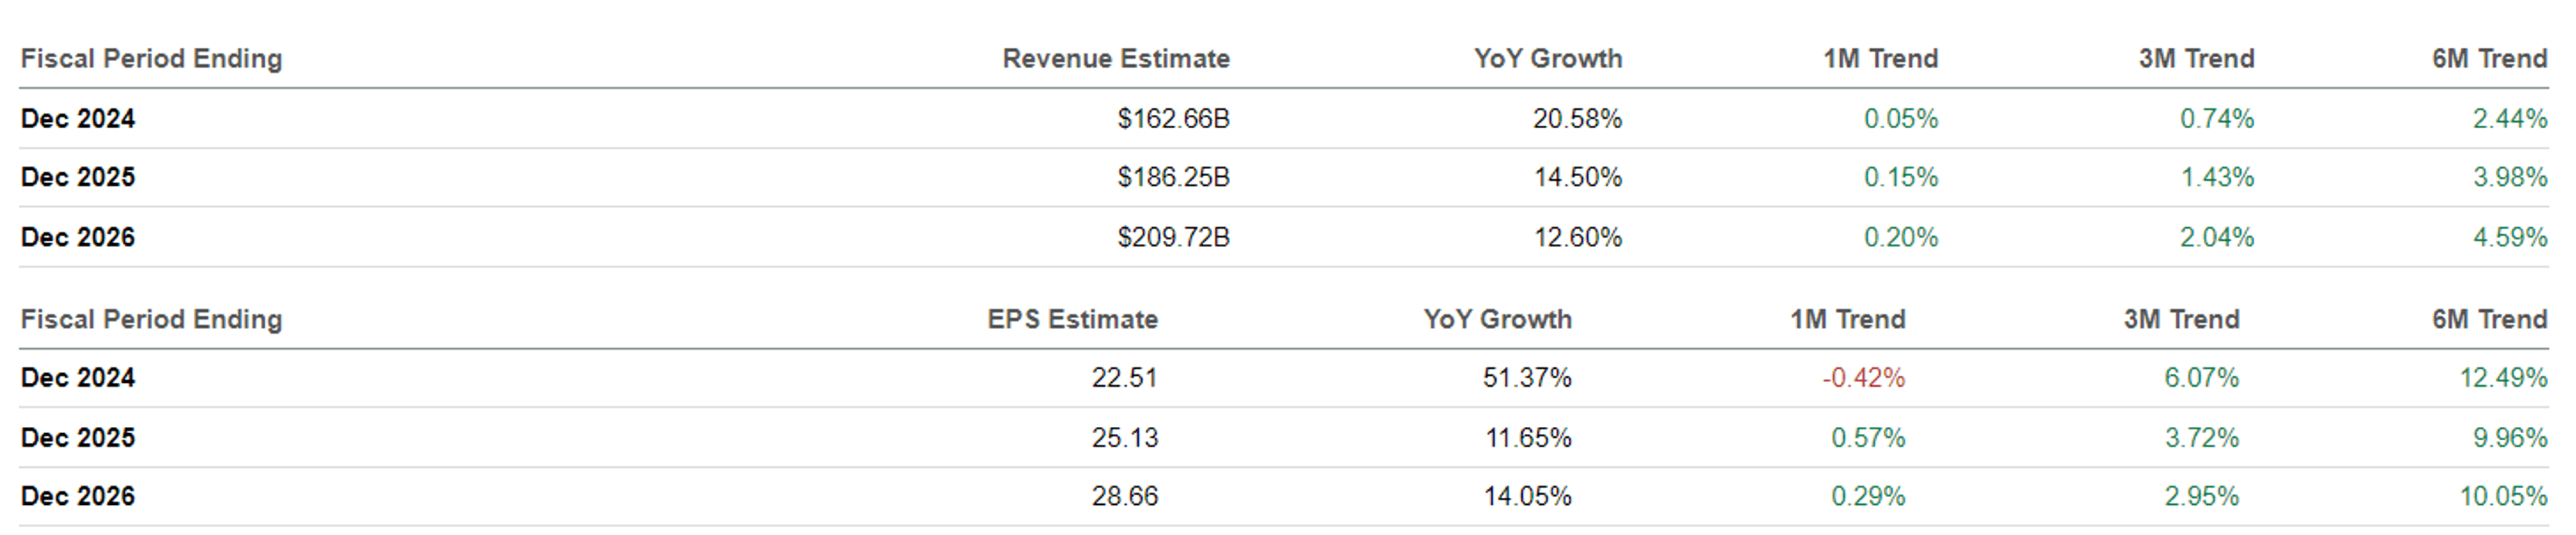Click the 2.44% 6M trend value
The width and height of the screenshot is (2576, 535).
2509,119
